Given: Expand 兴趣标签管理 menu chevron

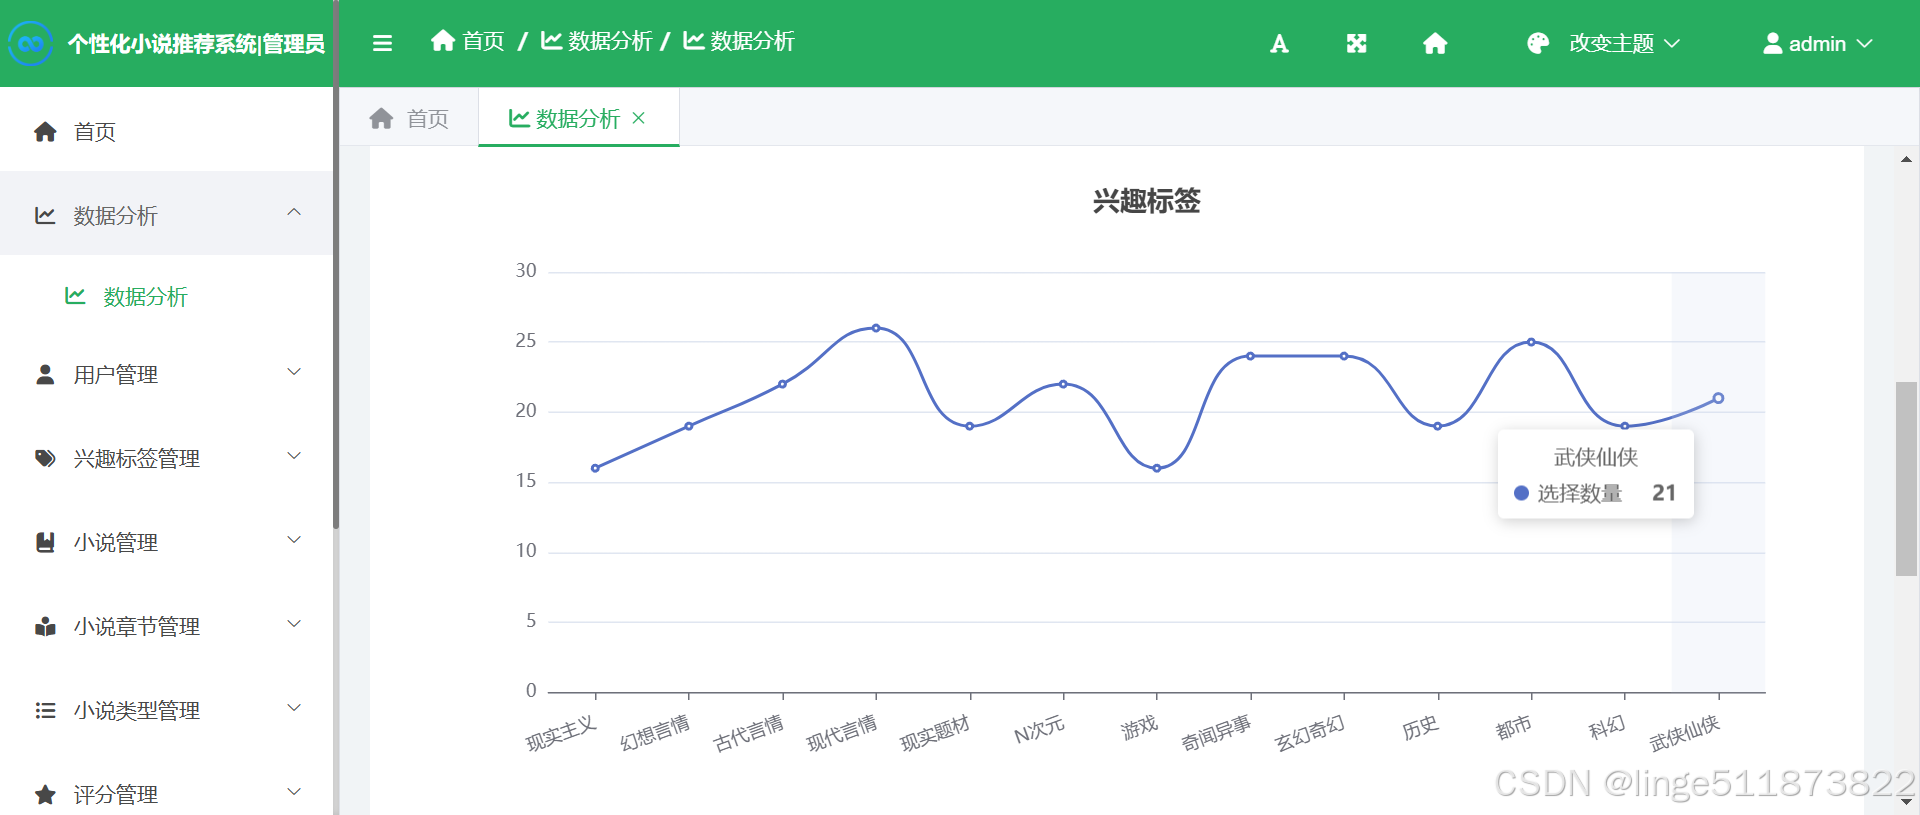Looking at the screenshot, I should pos(294,456).
